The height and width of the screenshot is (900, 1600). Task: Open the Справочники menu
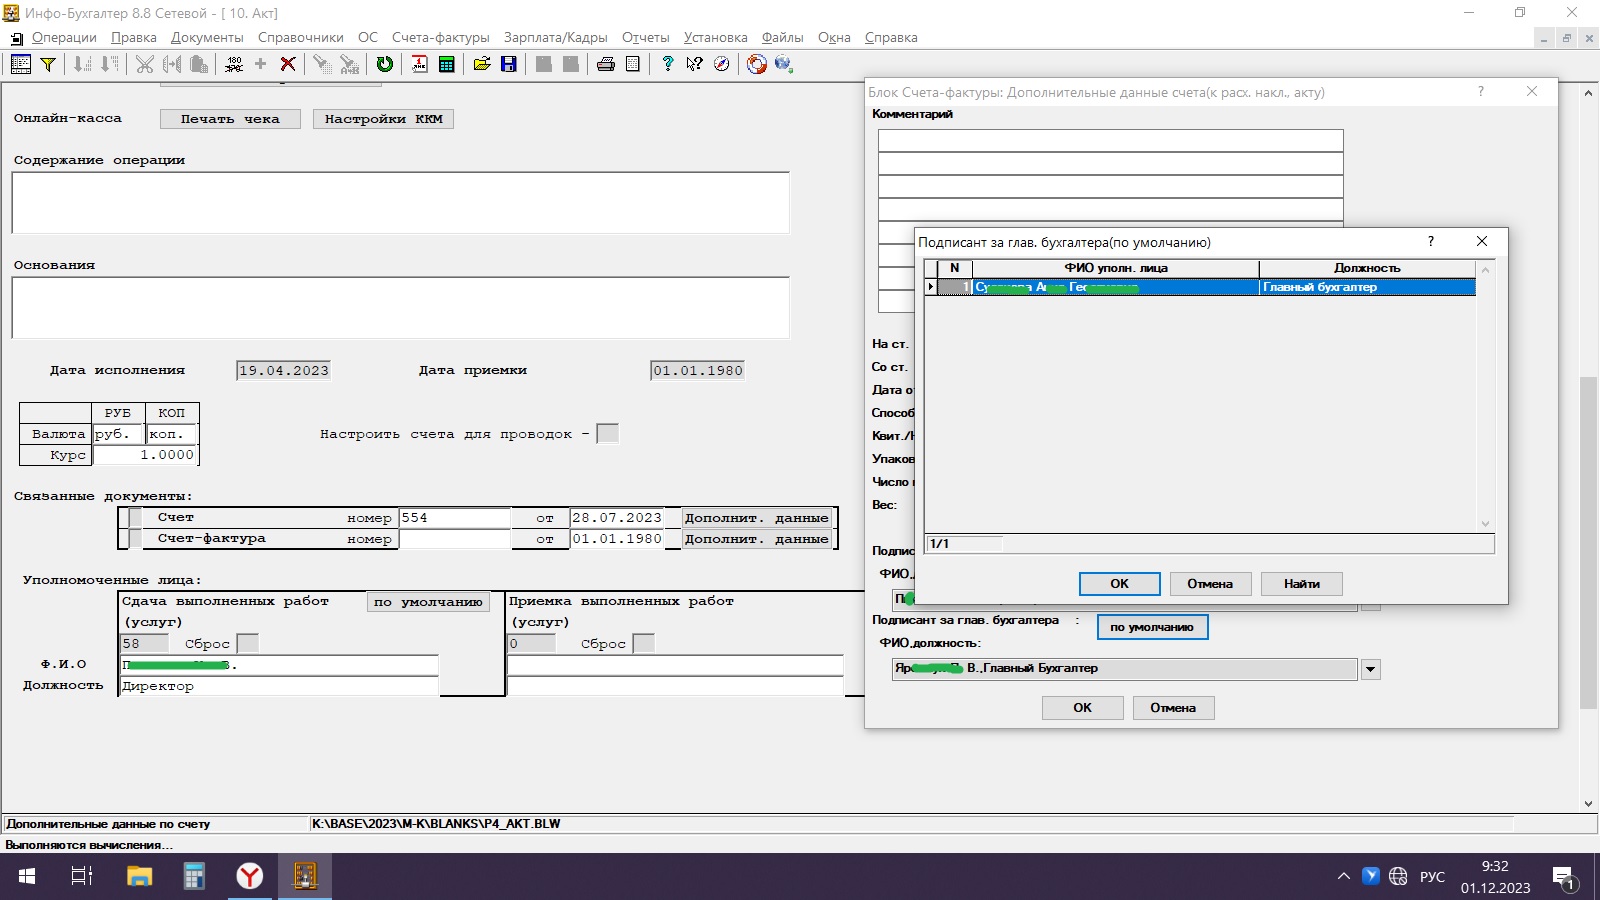click(300, 38)
